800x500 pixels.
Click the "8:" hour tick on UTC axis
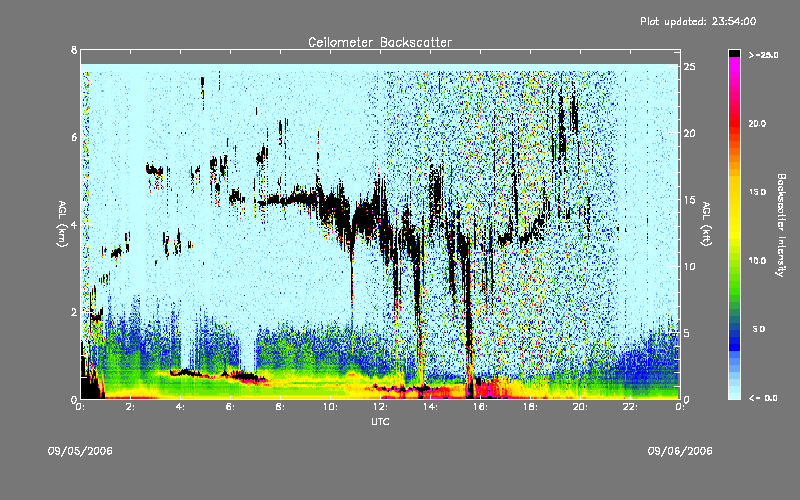[x=280, y=407]
